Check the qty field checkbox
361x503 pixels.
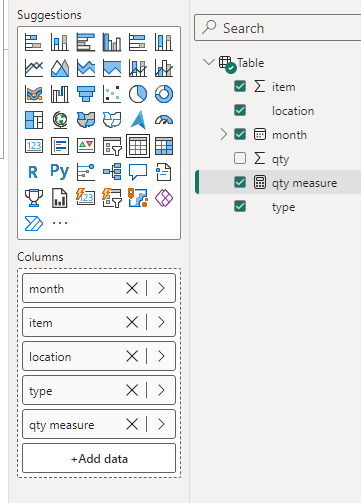tap(240, 158)
